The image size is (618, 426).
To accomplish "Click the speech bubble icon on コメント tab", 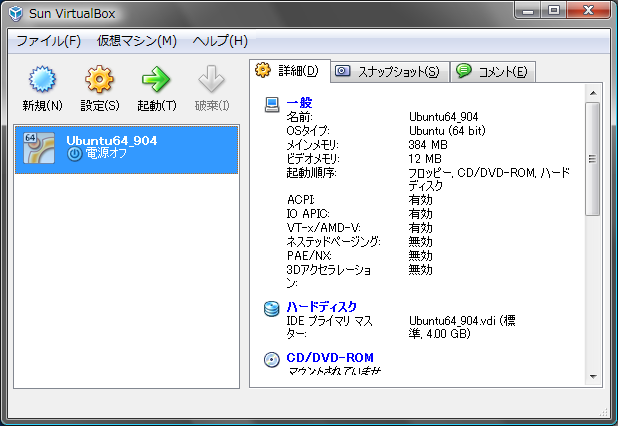I will [x=464, y=71].
